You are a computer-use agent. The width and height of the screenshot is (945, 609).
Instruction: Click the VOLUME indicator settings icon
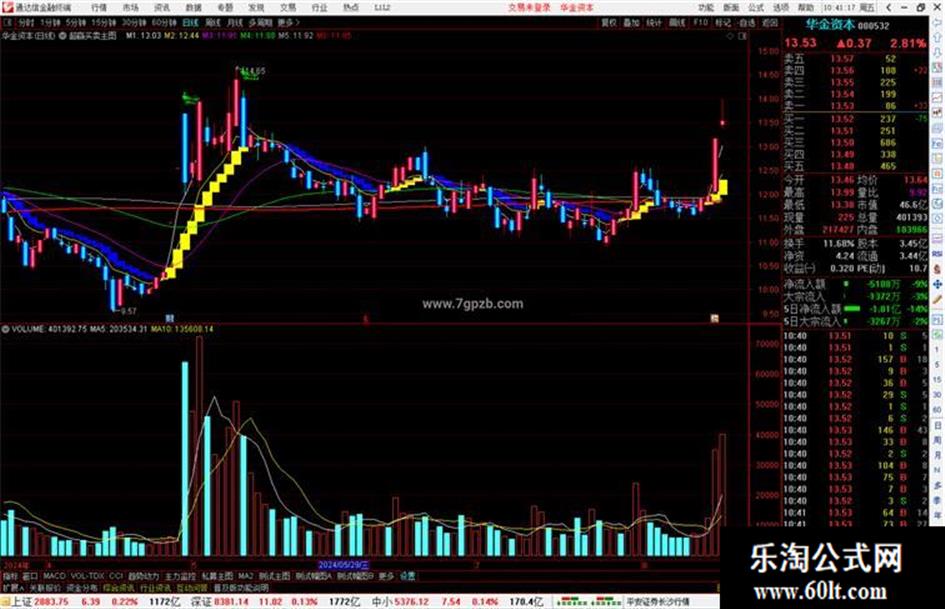coord(5,329)
